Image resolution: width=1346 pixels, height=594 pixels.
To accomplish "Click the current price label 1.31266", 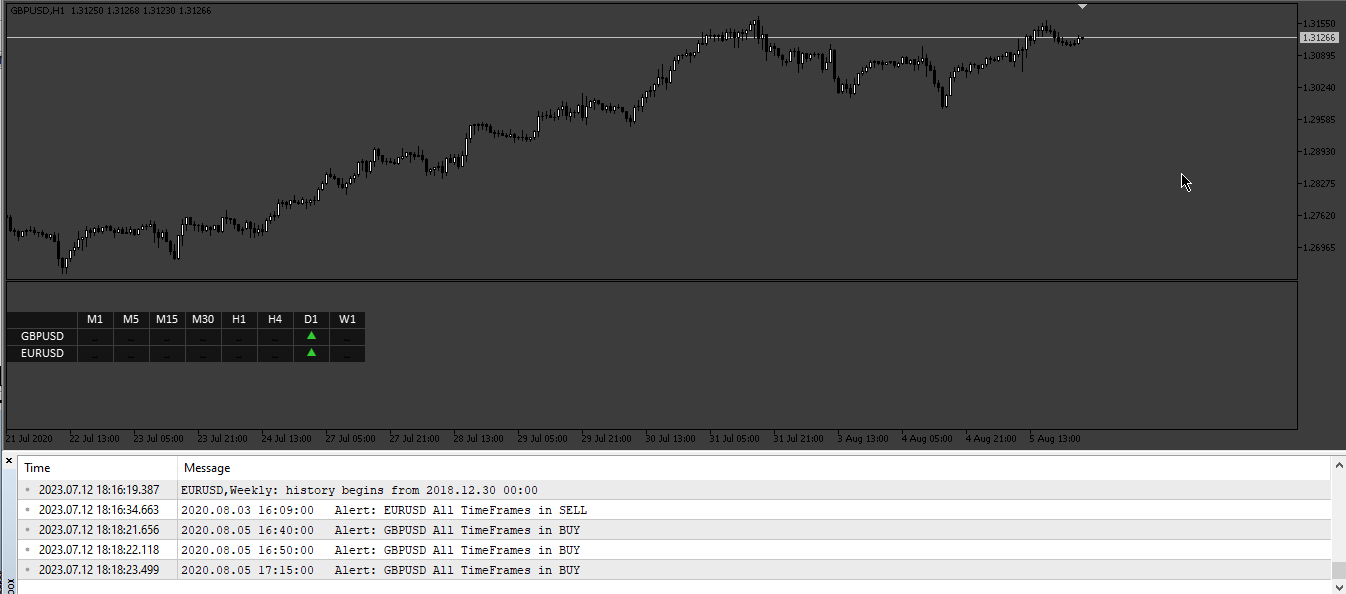I will point(1318,37).
